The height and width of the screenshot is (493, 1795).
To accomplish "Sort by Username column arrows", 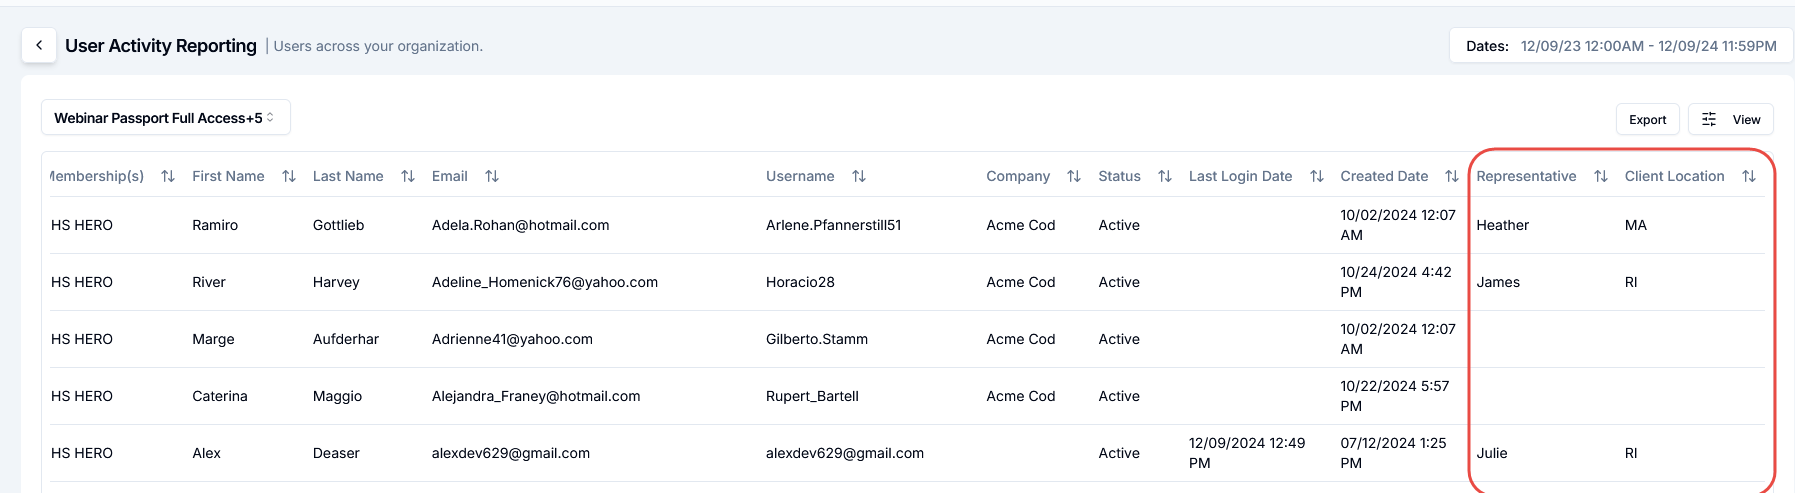I will click(859, 176).
